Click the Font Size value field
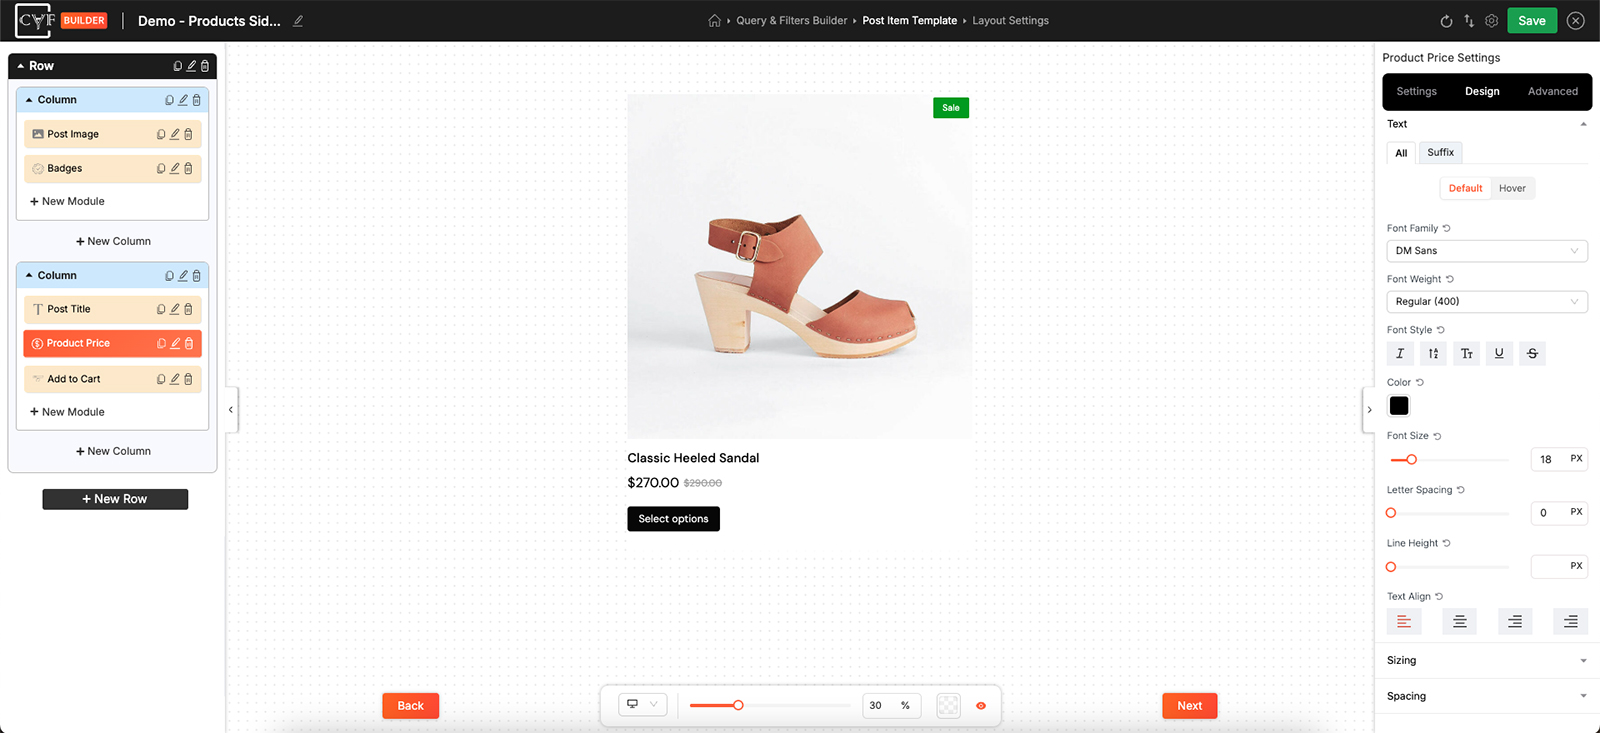1600x733 pixels. coord(1547,460)
